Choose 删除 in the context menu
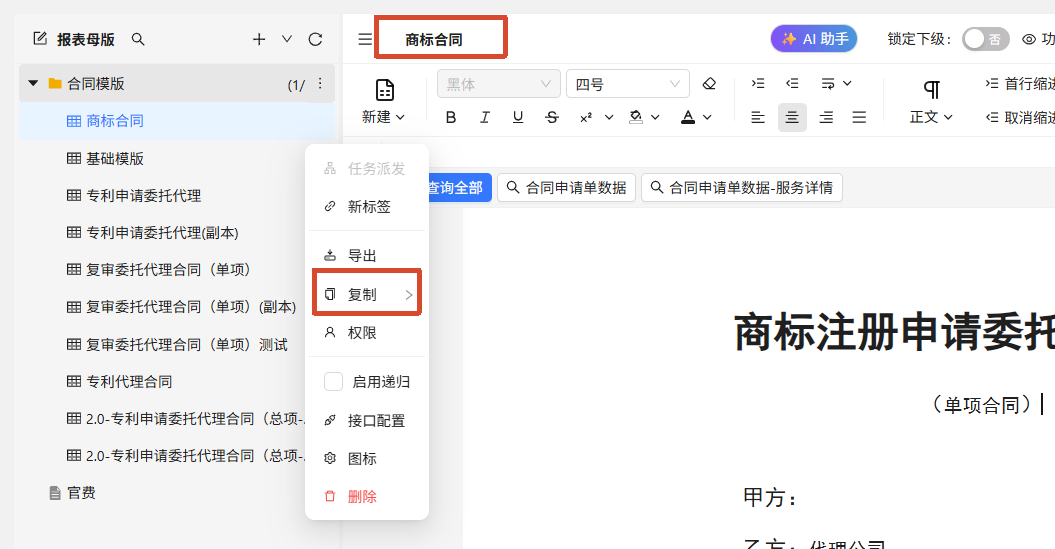 point(367,497)
